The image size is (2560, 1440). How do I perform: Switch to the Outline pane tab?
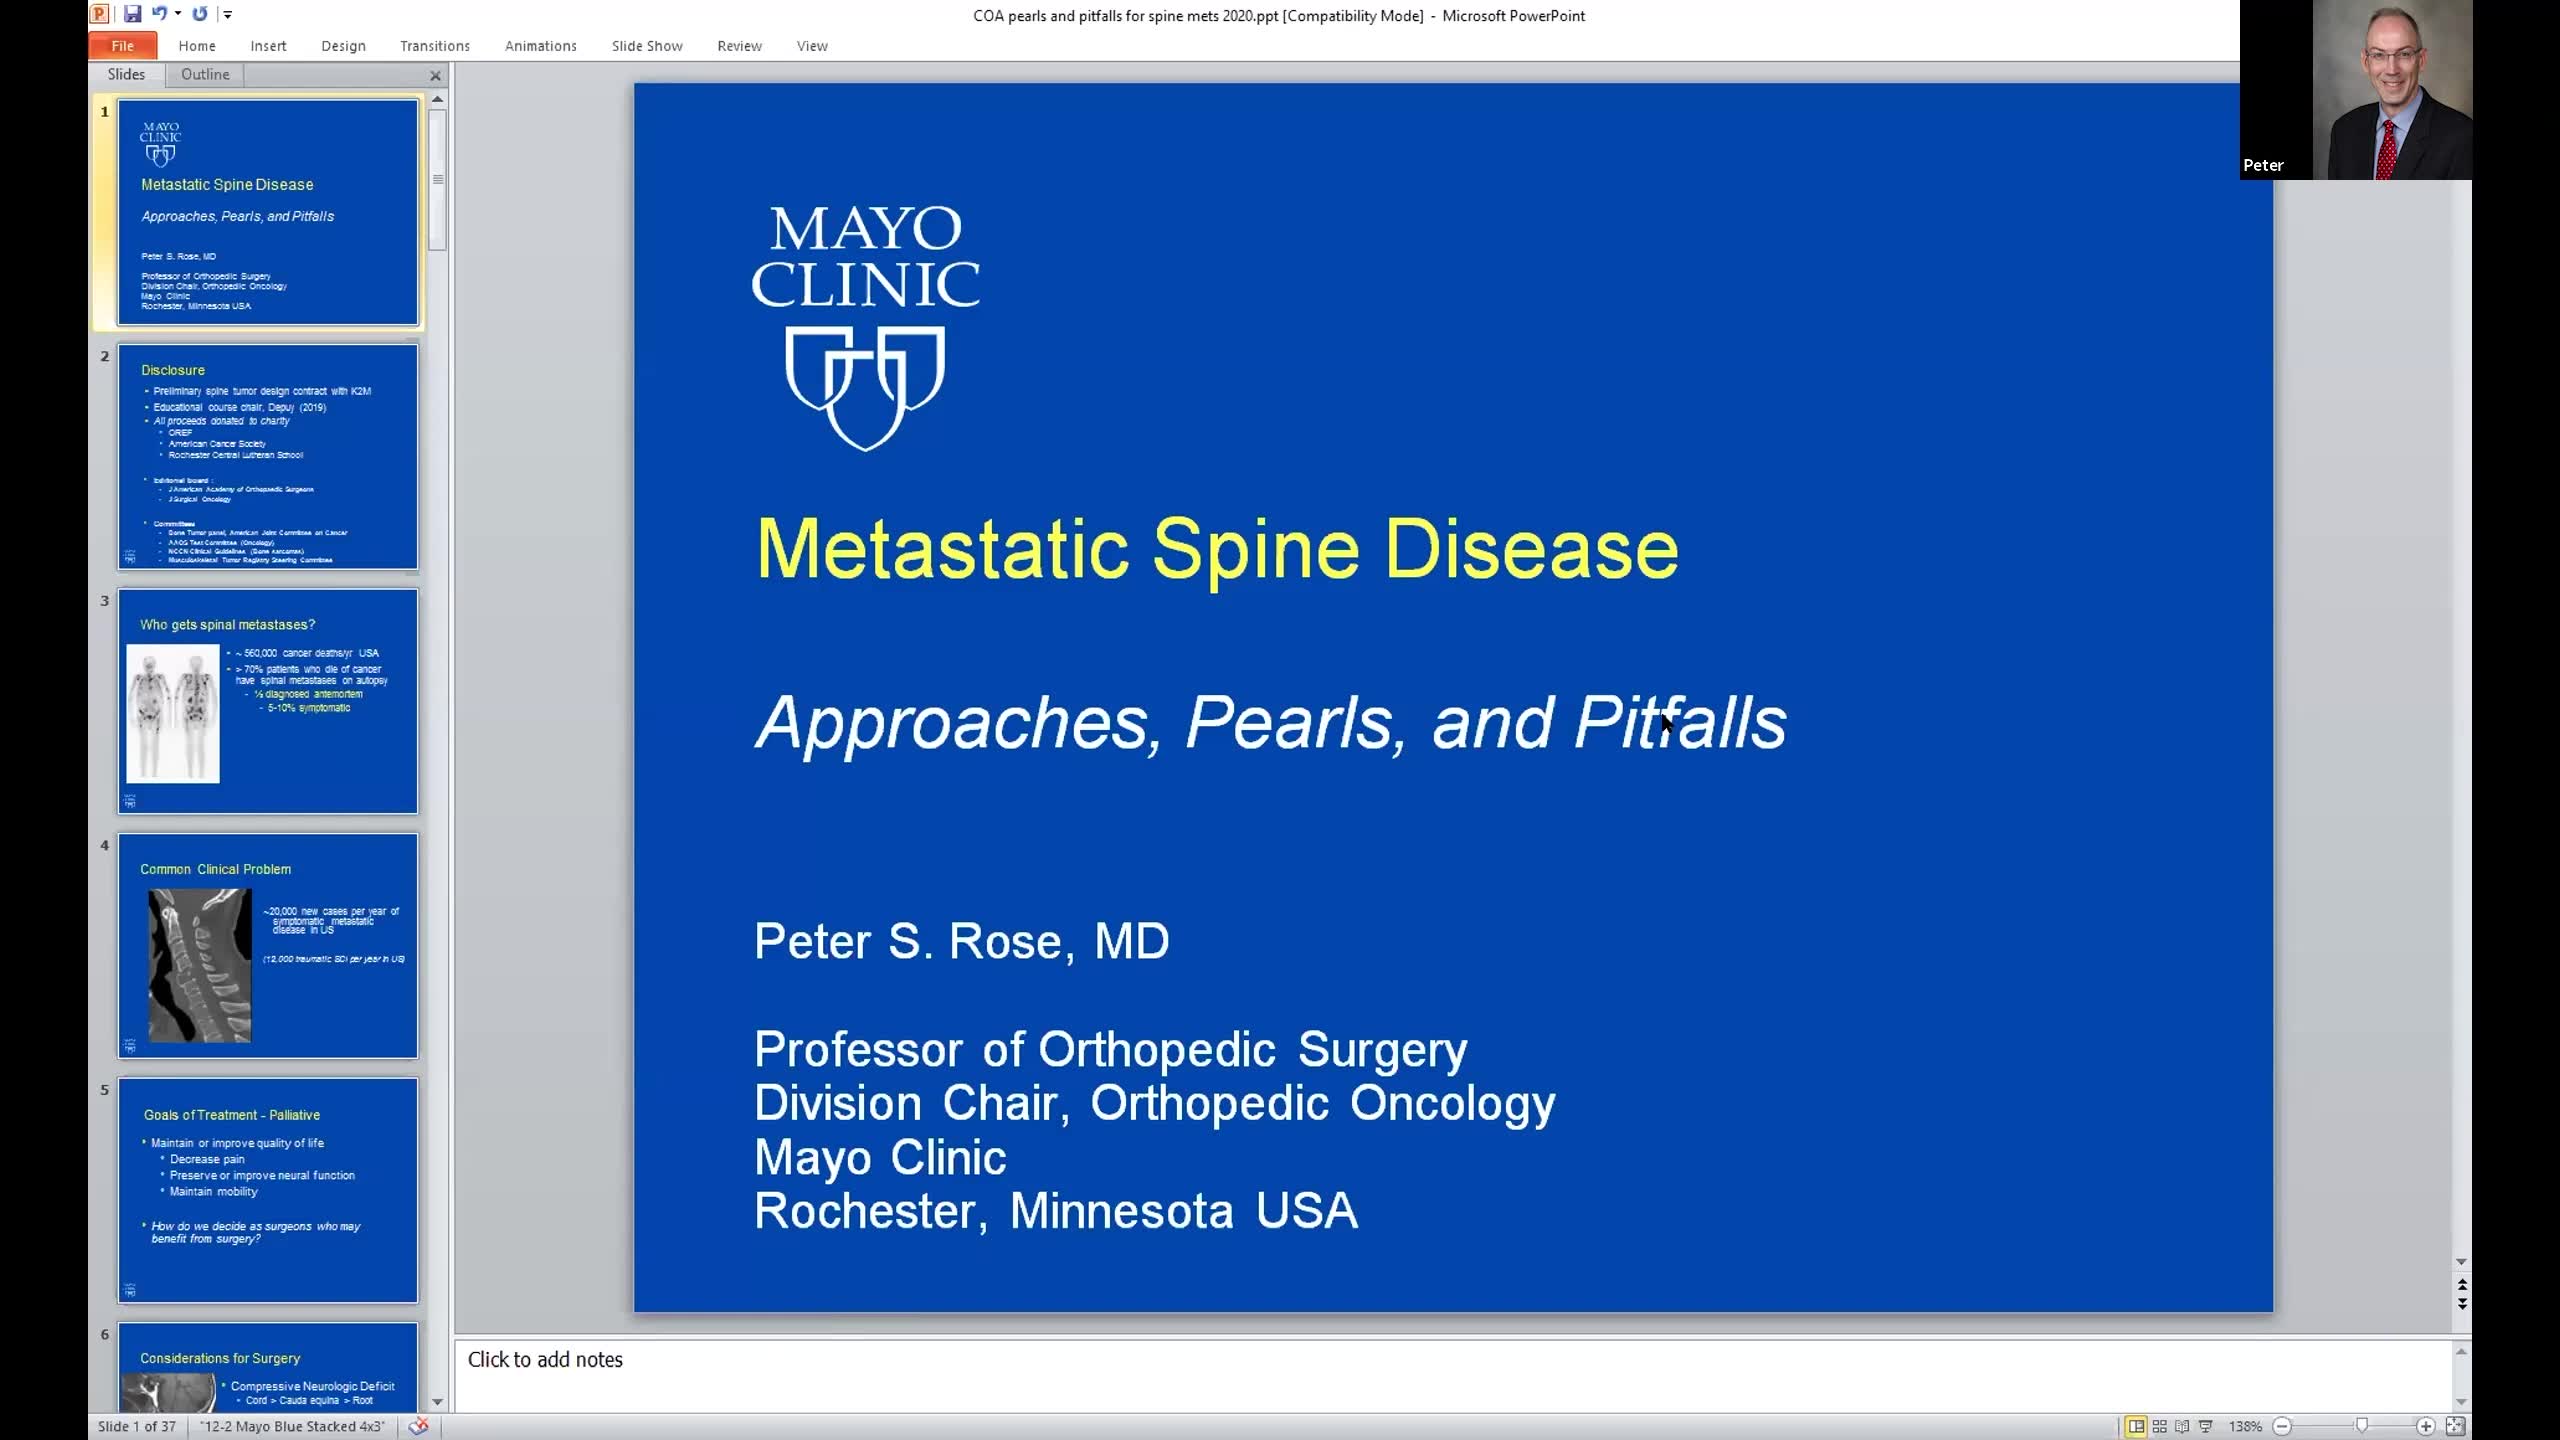(x=205, y=74)
